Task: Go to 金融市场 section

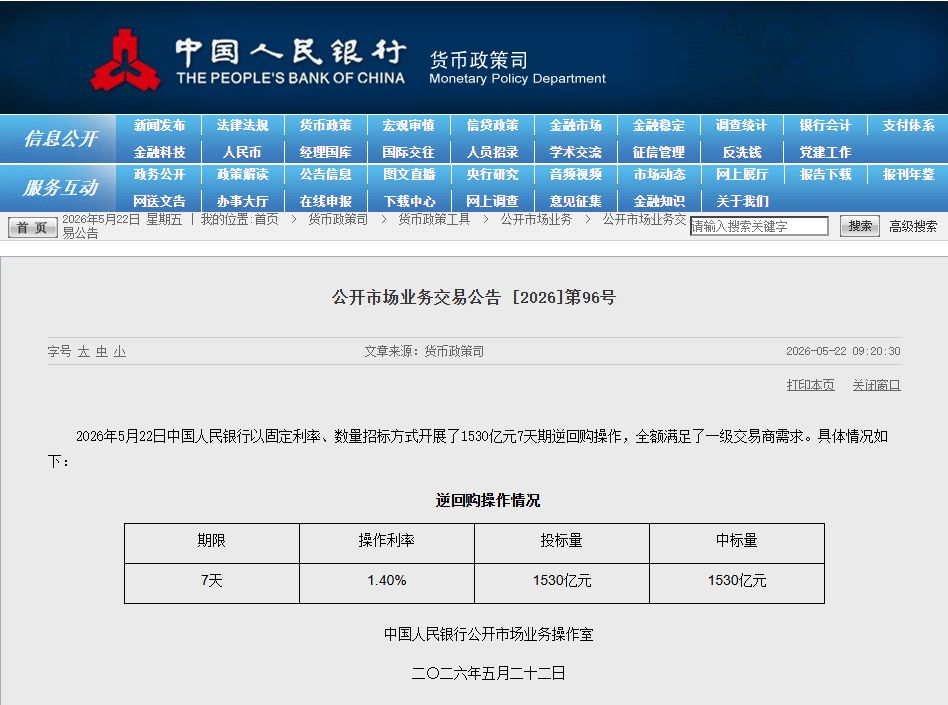Action: tap(576, 125)
